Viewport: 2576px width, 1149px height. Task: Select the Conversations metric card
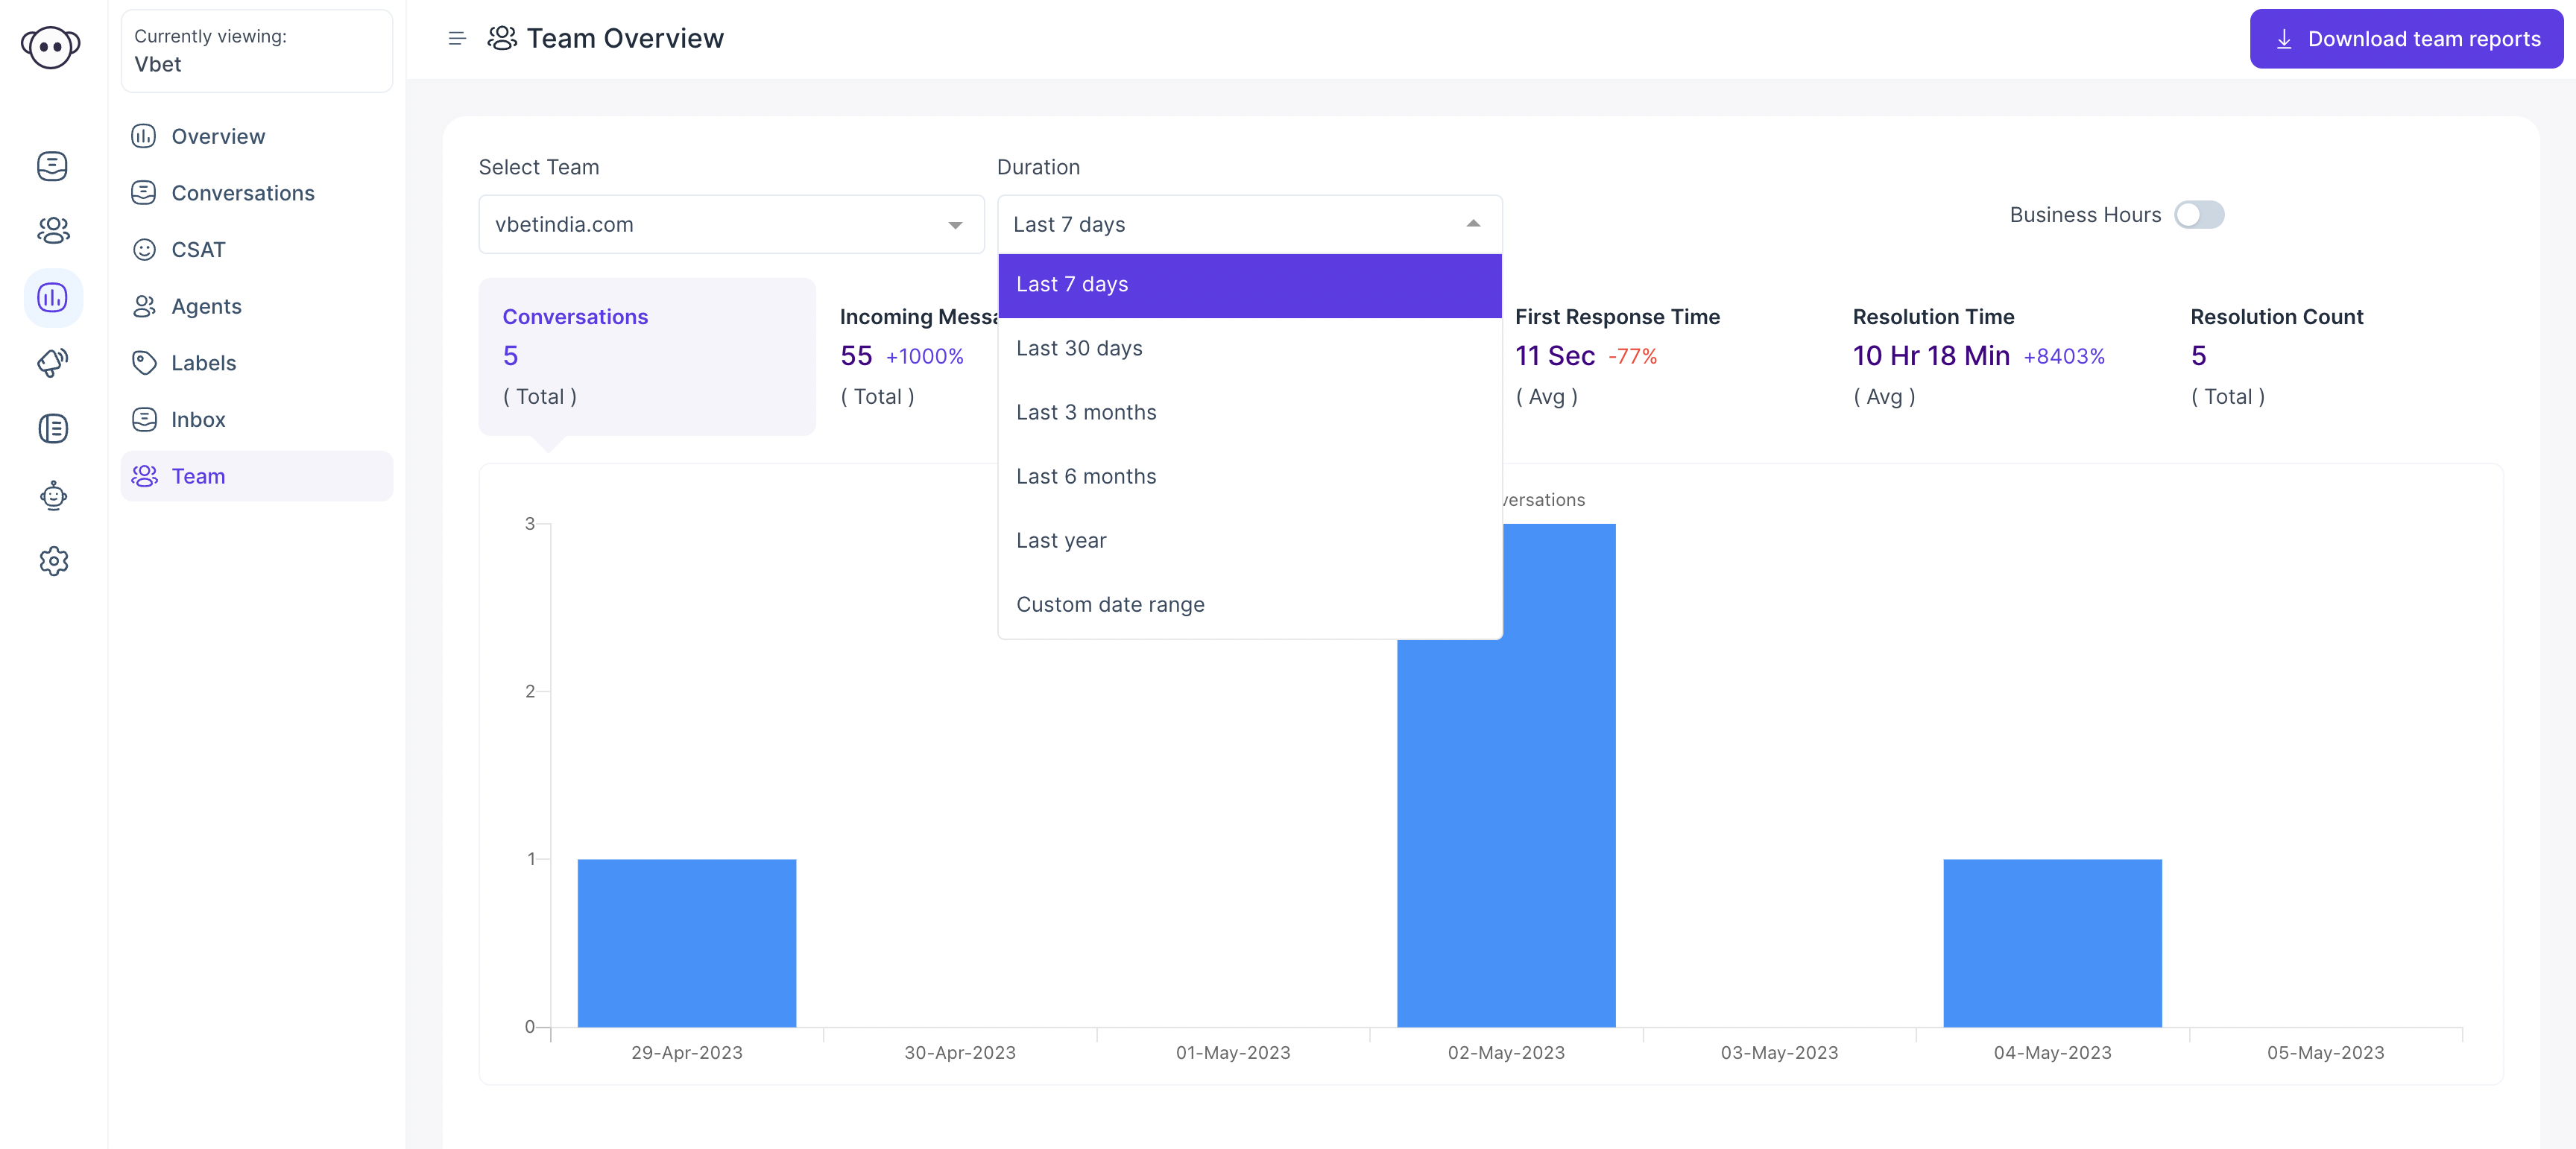click(x=647, y=356)
